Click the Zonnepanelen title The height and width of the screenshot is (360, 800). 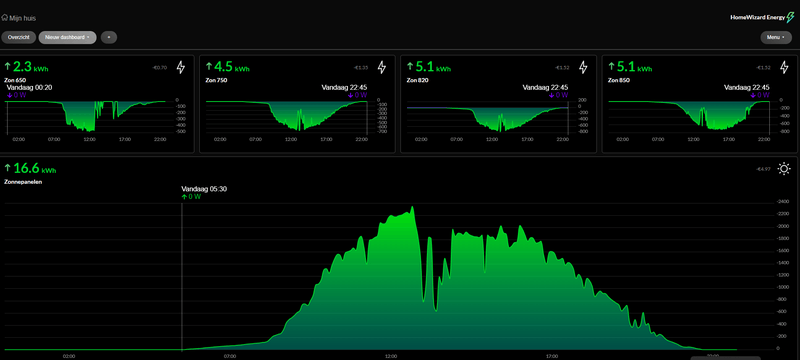(23, 182)
